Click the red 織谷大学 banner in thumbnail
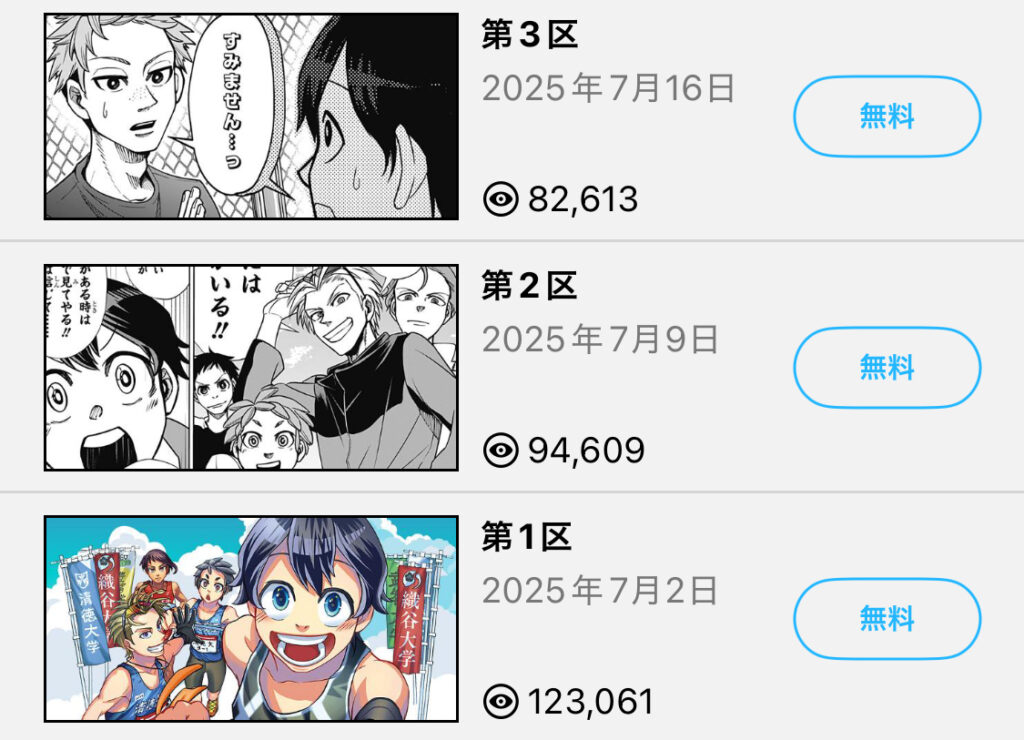 pos(410,617)
